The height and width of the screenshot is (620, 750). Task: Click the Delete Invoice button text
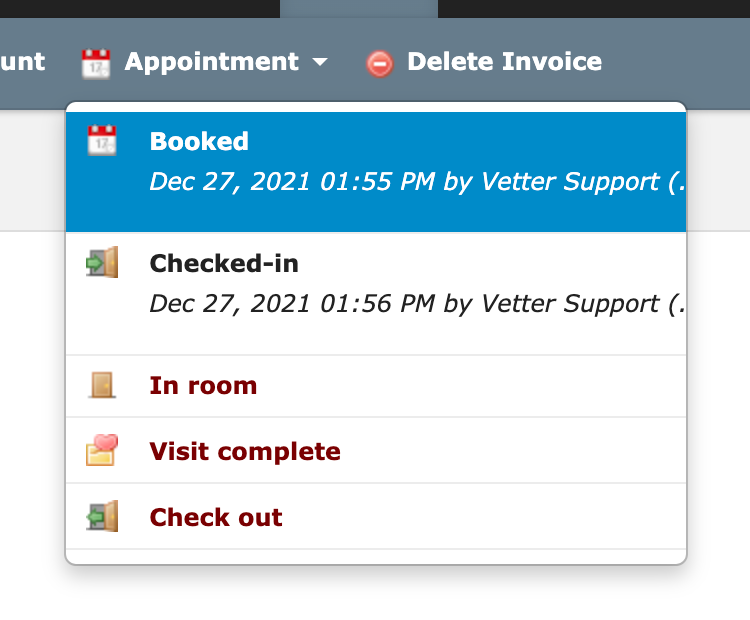505,62
